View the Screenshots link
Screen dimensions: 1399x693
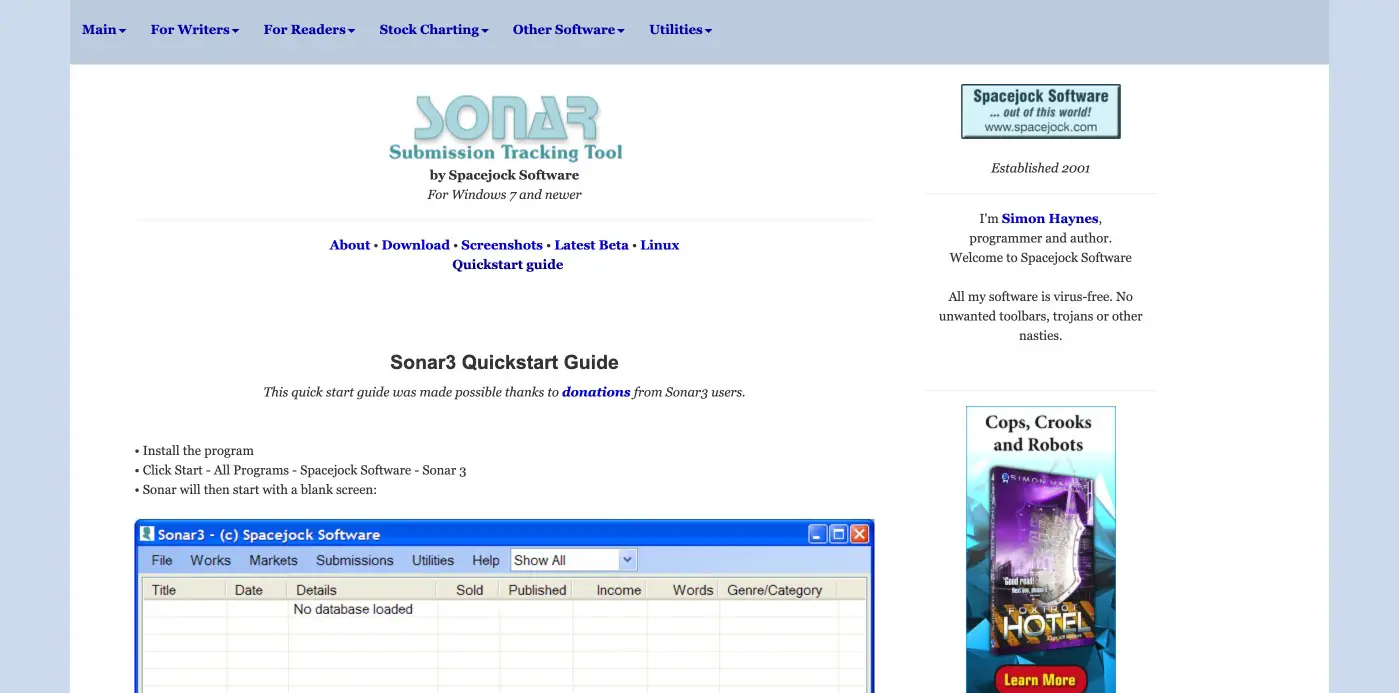[x=502, y=245]
